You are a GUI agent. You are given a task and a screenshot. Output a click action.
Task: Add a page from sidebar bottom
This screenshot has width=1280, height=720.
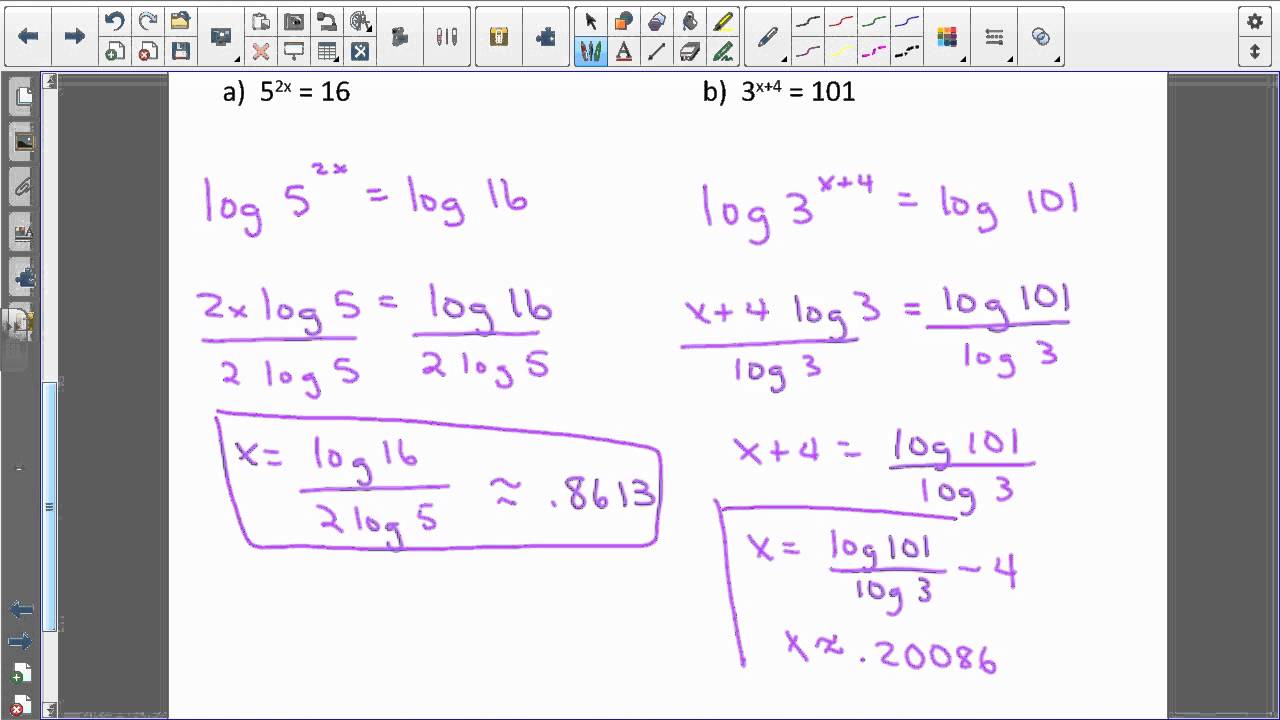coord(21,673)
